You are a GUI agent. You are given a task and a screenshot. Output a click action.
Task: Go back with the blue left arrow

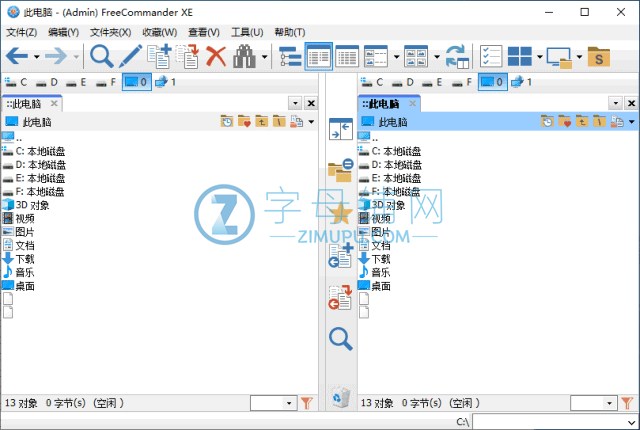point(17,56)
